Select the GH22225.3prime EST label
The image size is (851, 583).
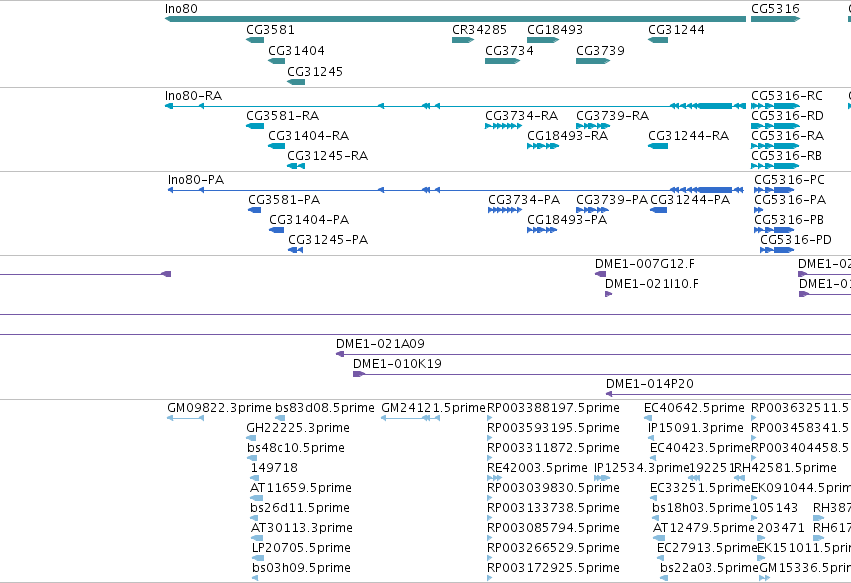298,428
